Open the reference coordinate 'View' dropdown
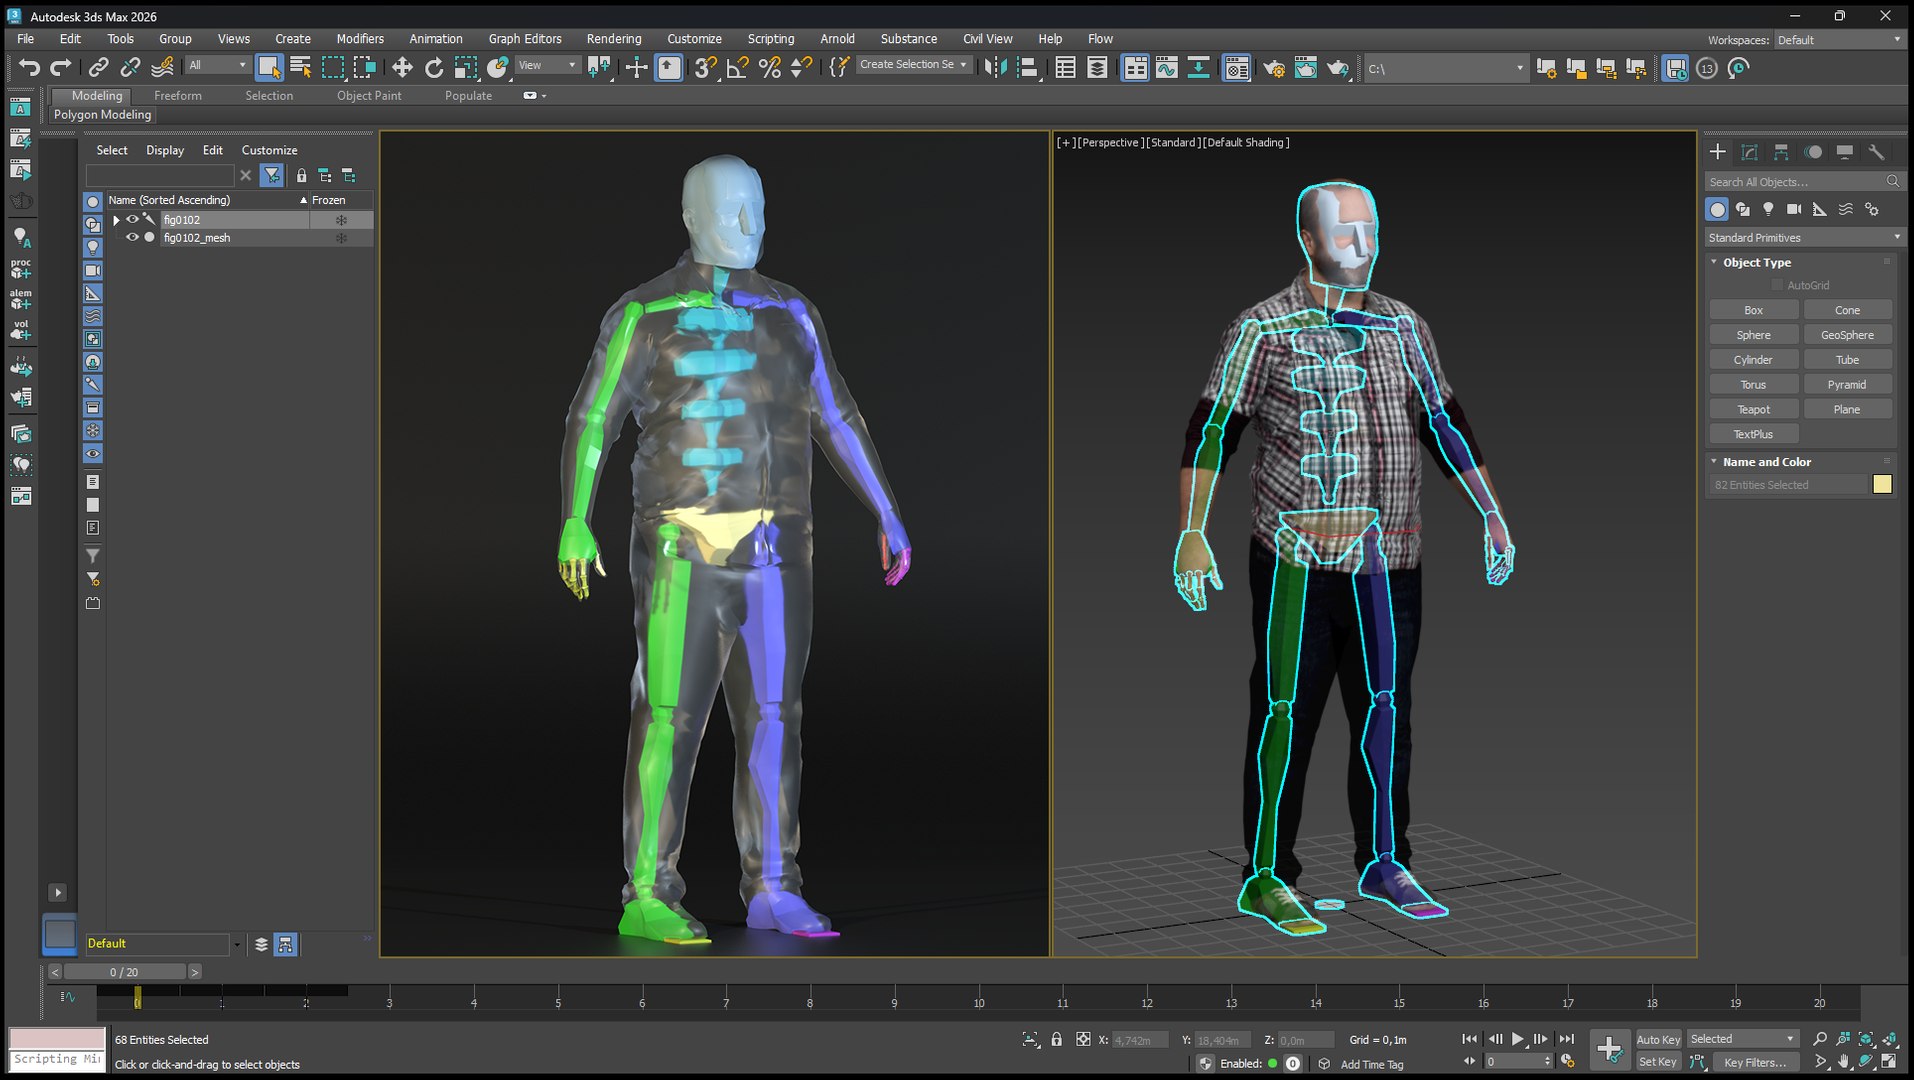Image resolution: width=1914 pixels, height=1080 pixels. pyautogui.click(x=547, y=65)
